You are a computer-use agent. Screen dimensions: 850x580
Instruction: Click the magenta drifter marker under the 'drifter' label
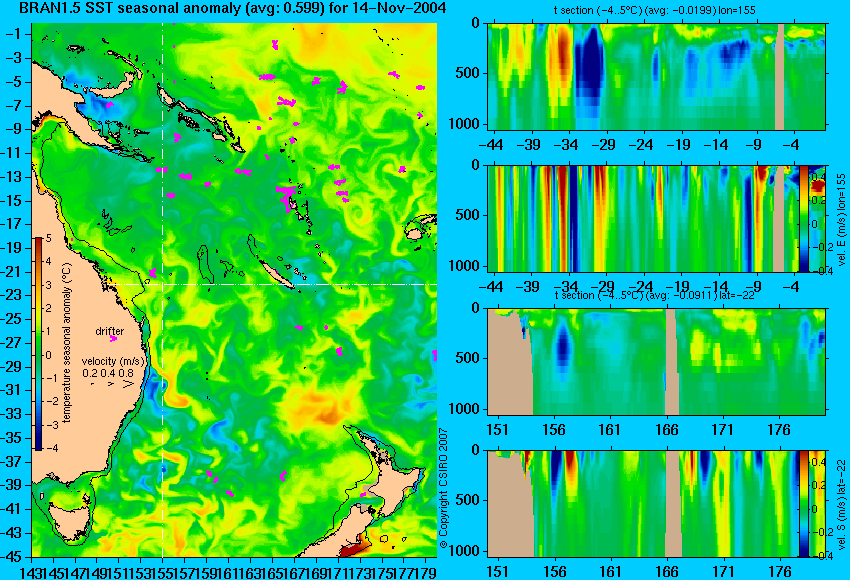113,339
